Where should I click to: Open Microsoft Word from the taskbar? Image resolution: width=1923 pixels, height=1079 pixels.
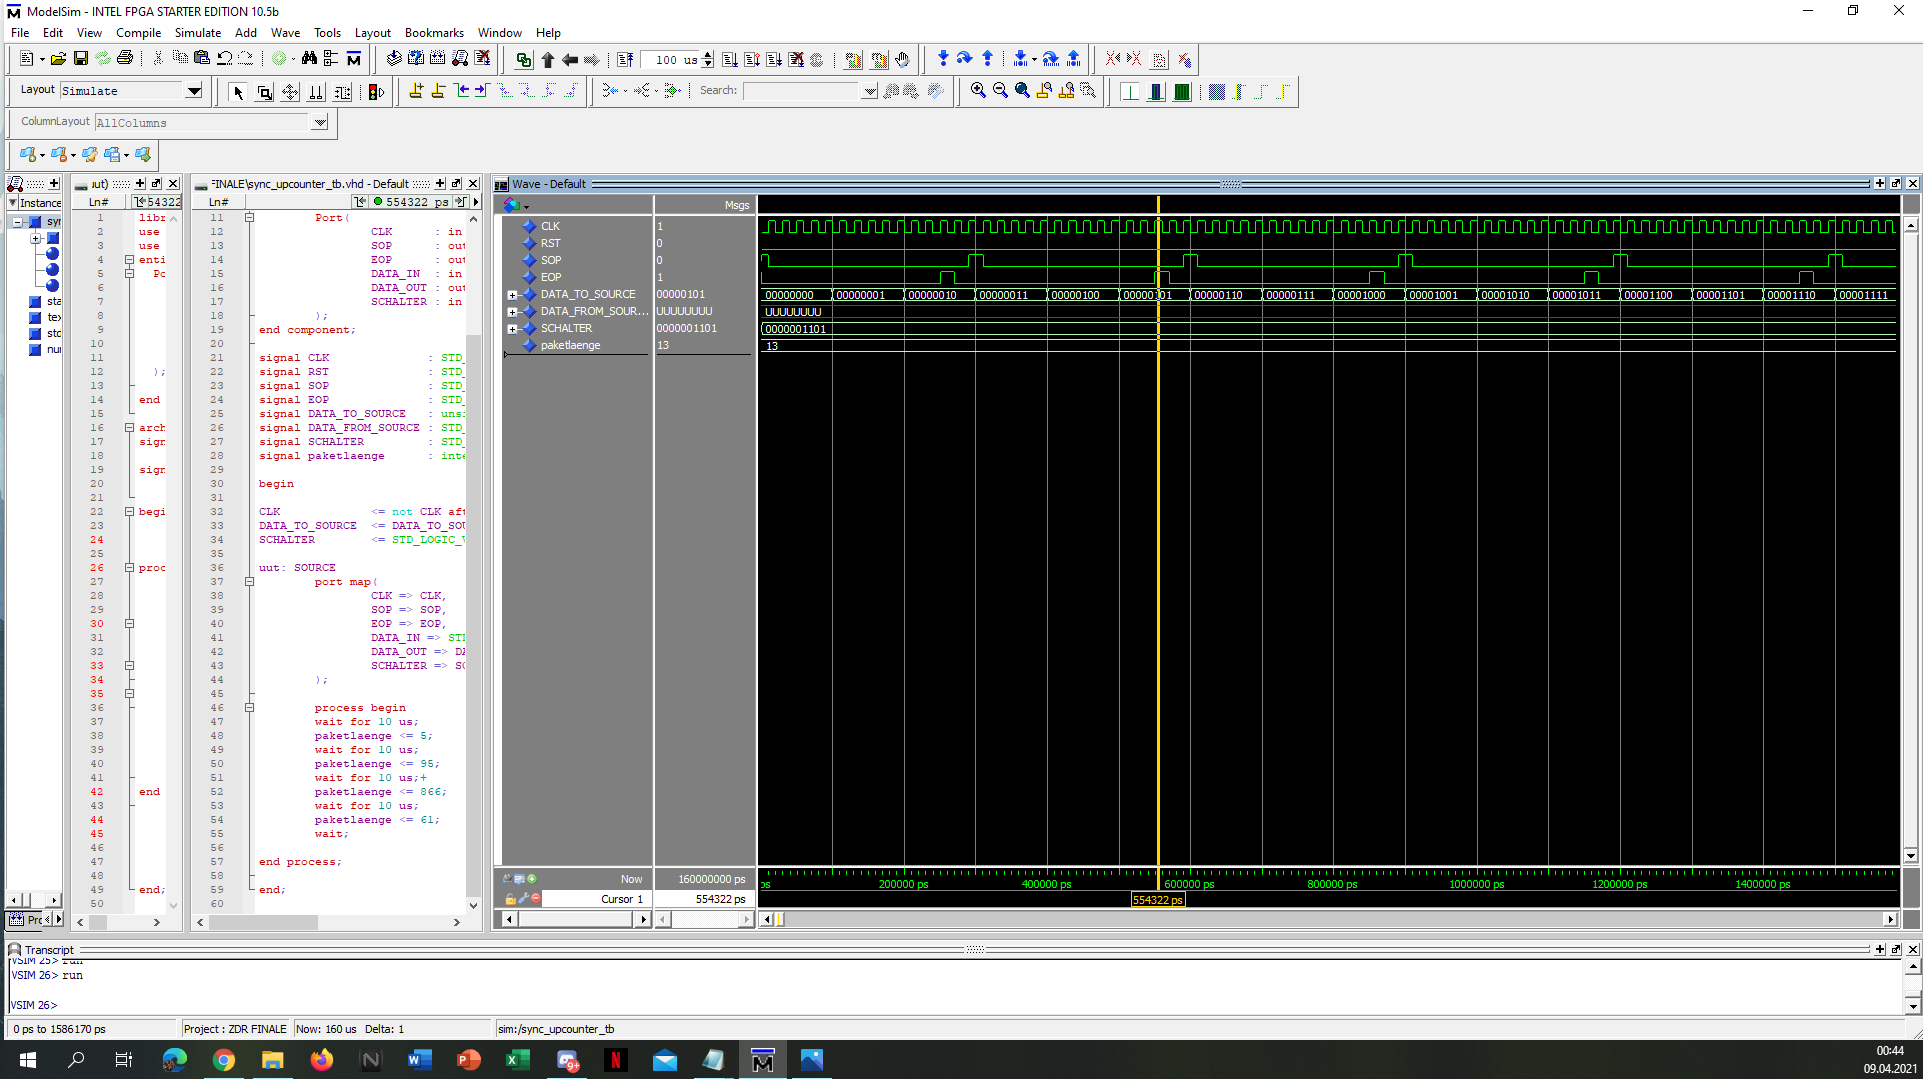pyautogui.click(x=419, y=1060)
